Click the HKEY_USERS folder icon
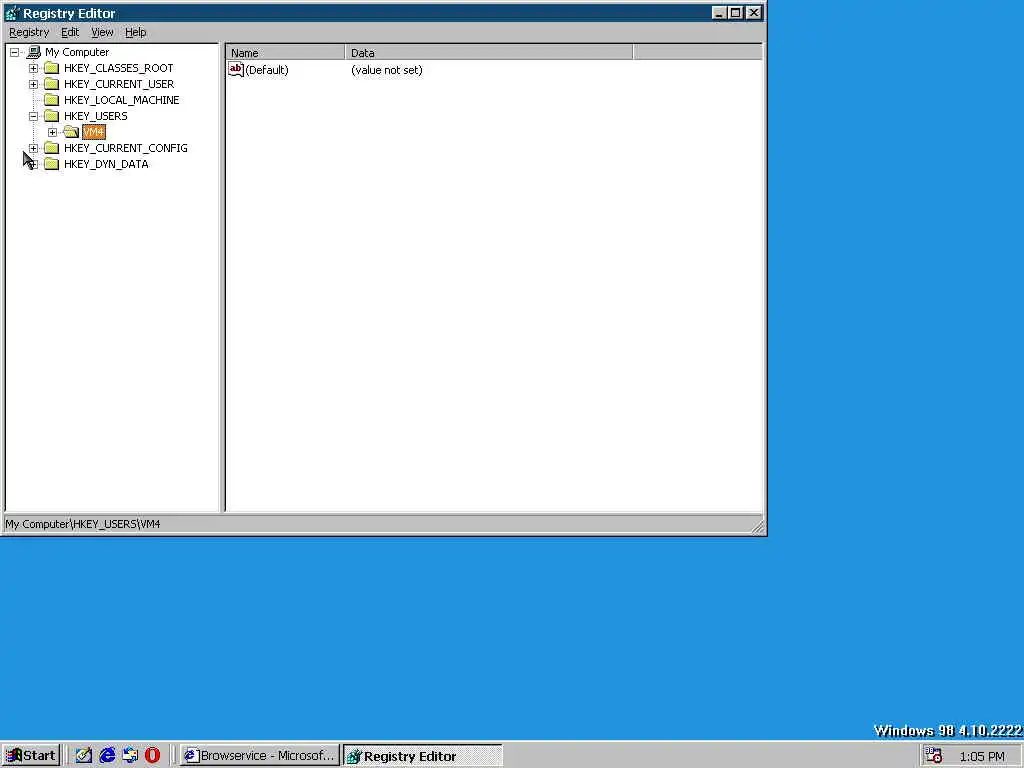 (x=52, y=116)
